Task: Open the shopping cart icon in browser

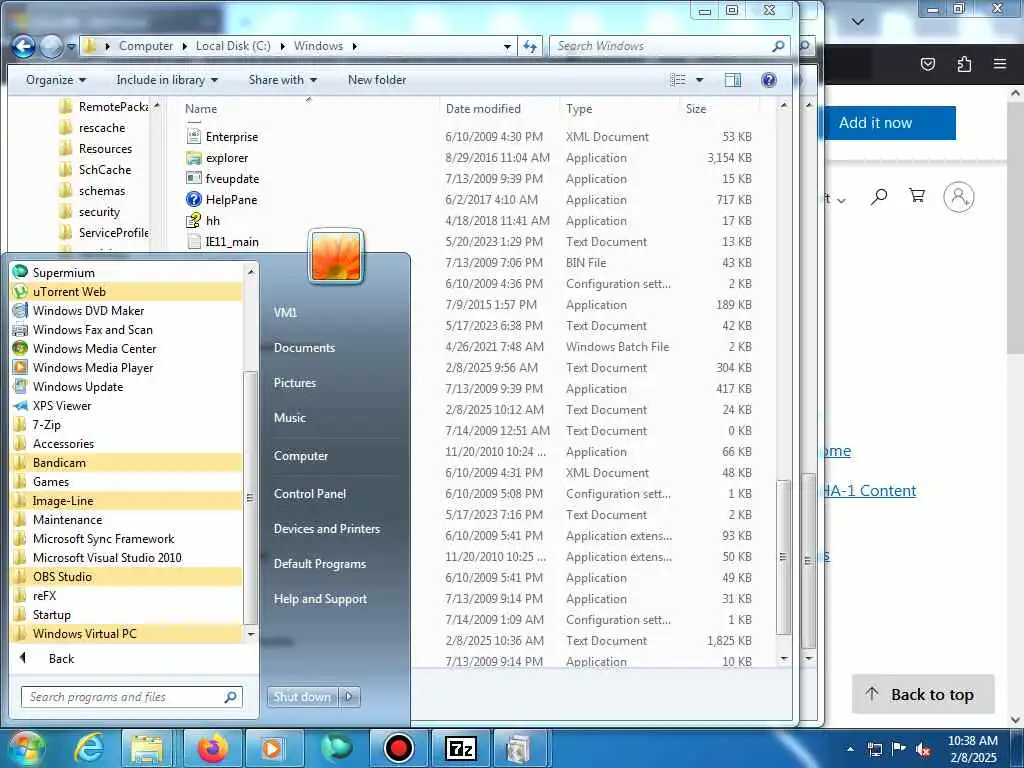Action: (x=917, y=196)
